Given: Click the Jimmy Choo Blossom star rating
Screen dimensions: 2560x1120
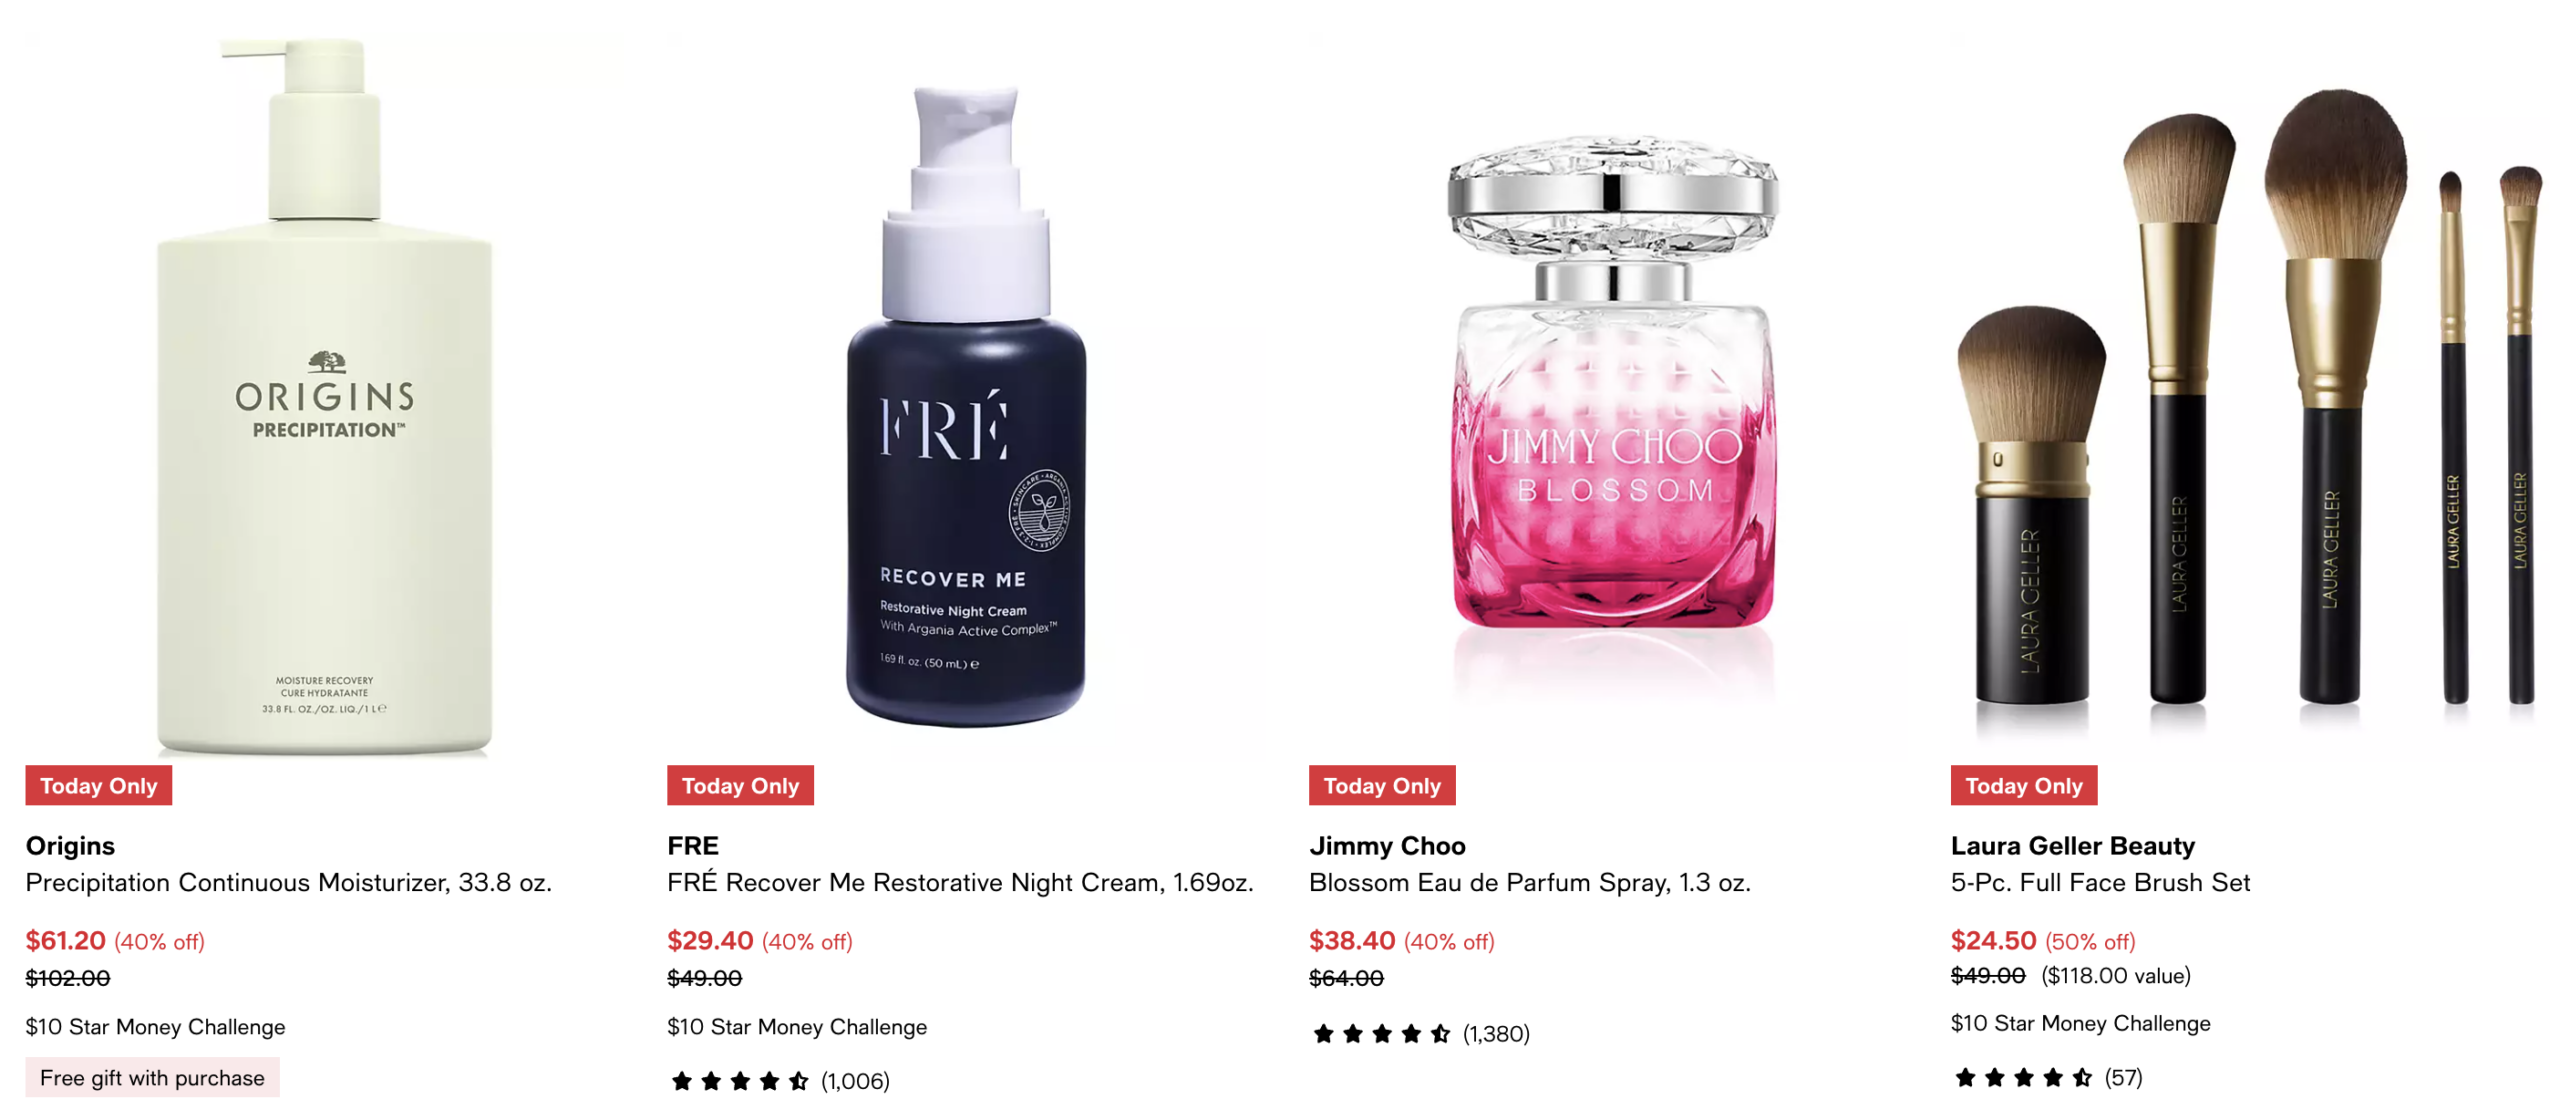Looking at the screenshot, I should pos(1382,1034).
